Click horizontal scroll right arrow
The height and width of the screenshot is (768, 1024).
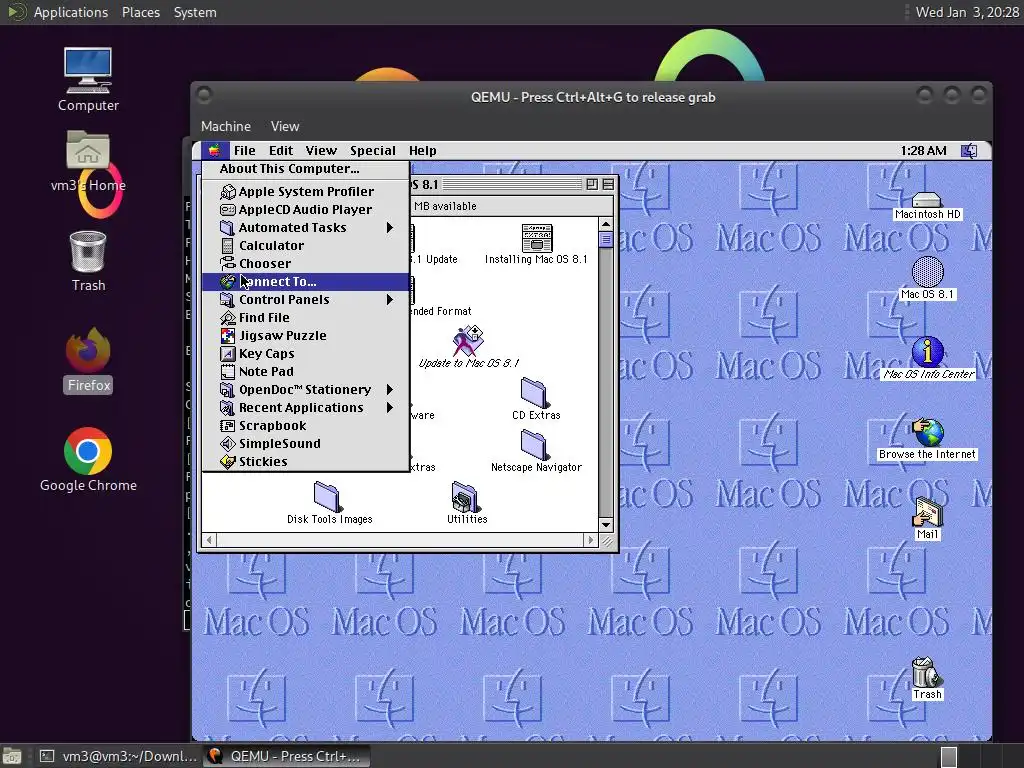tap(590, 540)
